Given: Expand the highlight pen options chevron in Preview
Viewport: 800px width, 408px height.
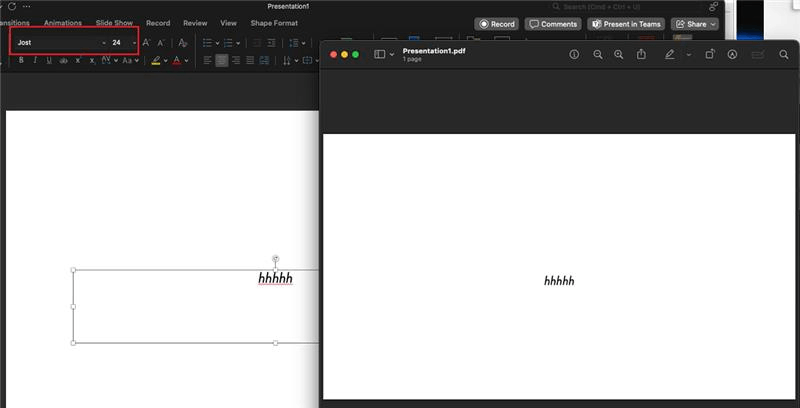Looking at the screenshot, I should 689,55.
